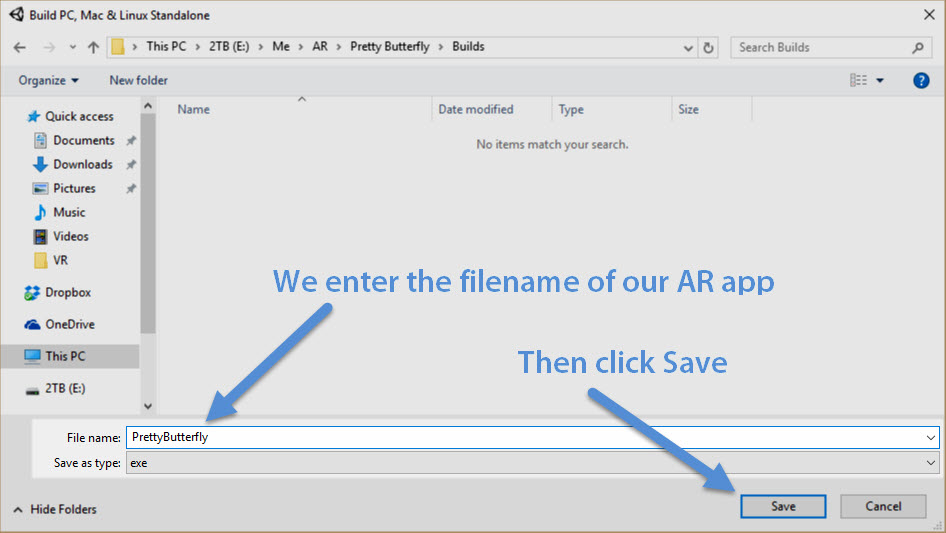Viewport: 946px width, 533px height.
Task: Expand the address bar history dropdown
Action: [688, 48]
